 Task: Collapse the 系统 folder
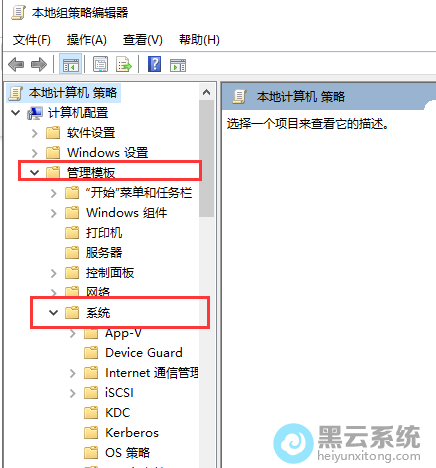[x=53, y=313]
